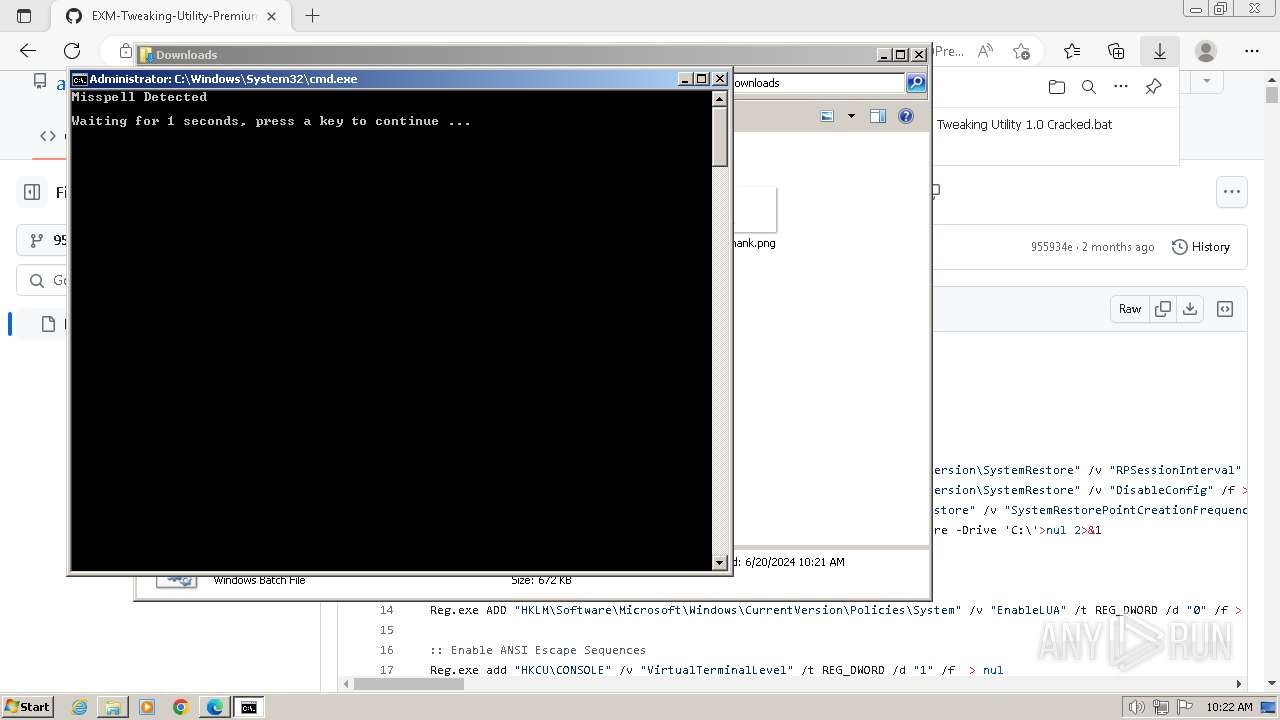Open downloads folder from the flyout
Viewport: 1280px width, 720px height.
1057,87
